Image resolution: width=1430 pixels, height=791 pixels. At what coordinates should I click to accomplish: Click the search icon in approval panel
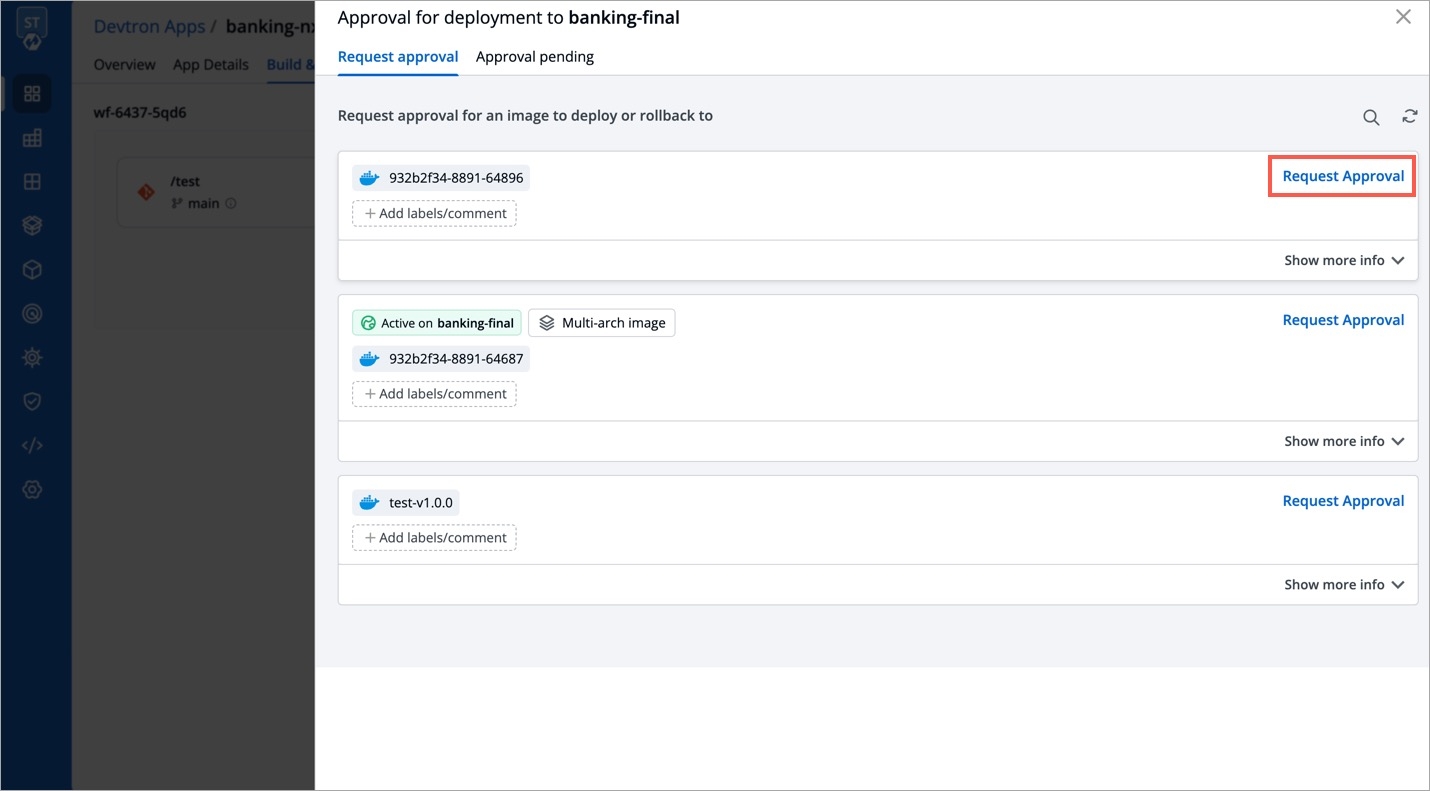1371,117
